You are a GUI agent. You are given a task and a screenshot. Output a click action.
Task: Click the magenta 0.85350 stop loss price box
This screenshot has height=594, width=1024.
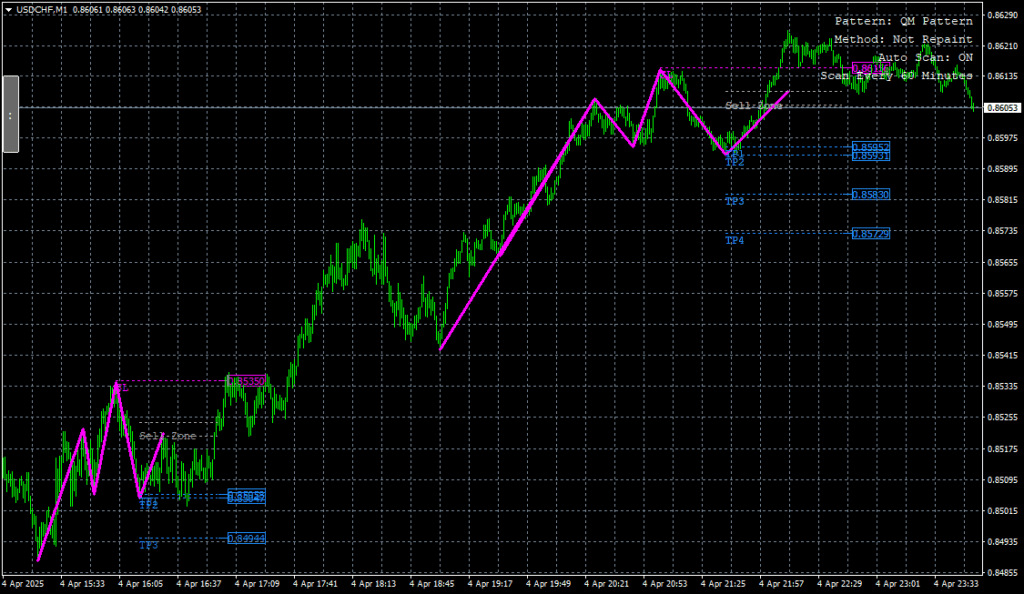point(247,381)
